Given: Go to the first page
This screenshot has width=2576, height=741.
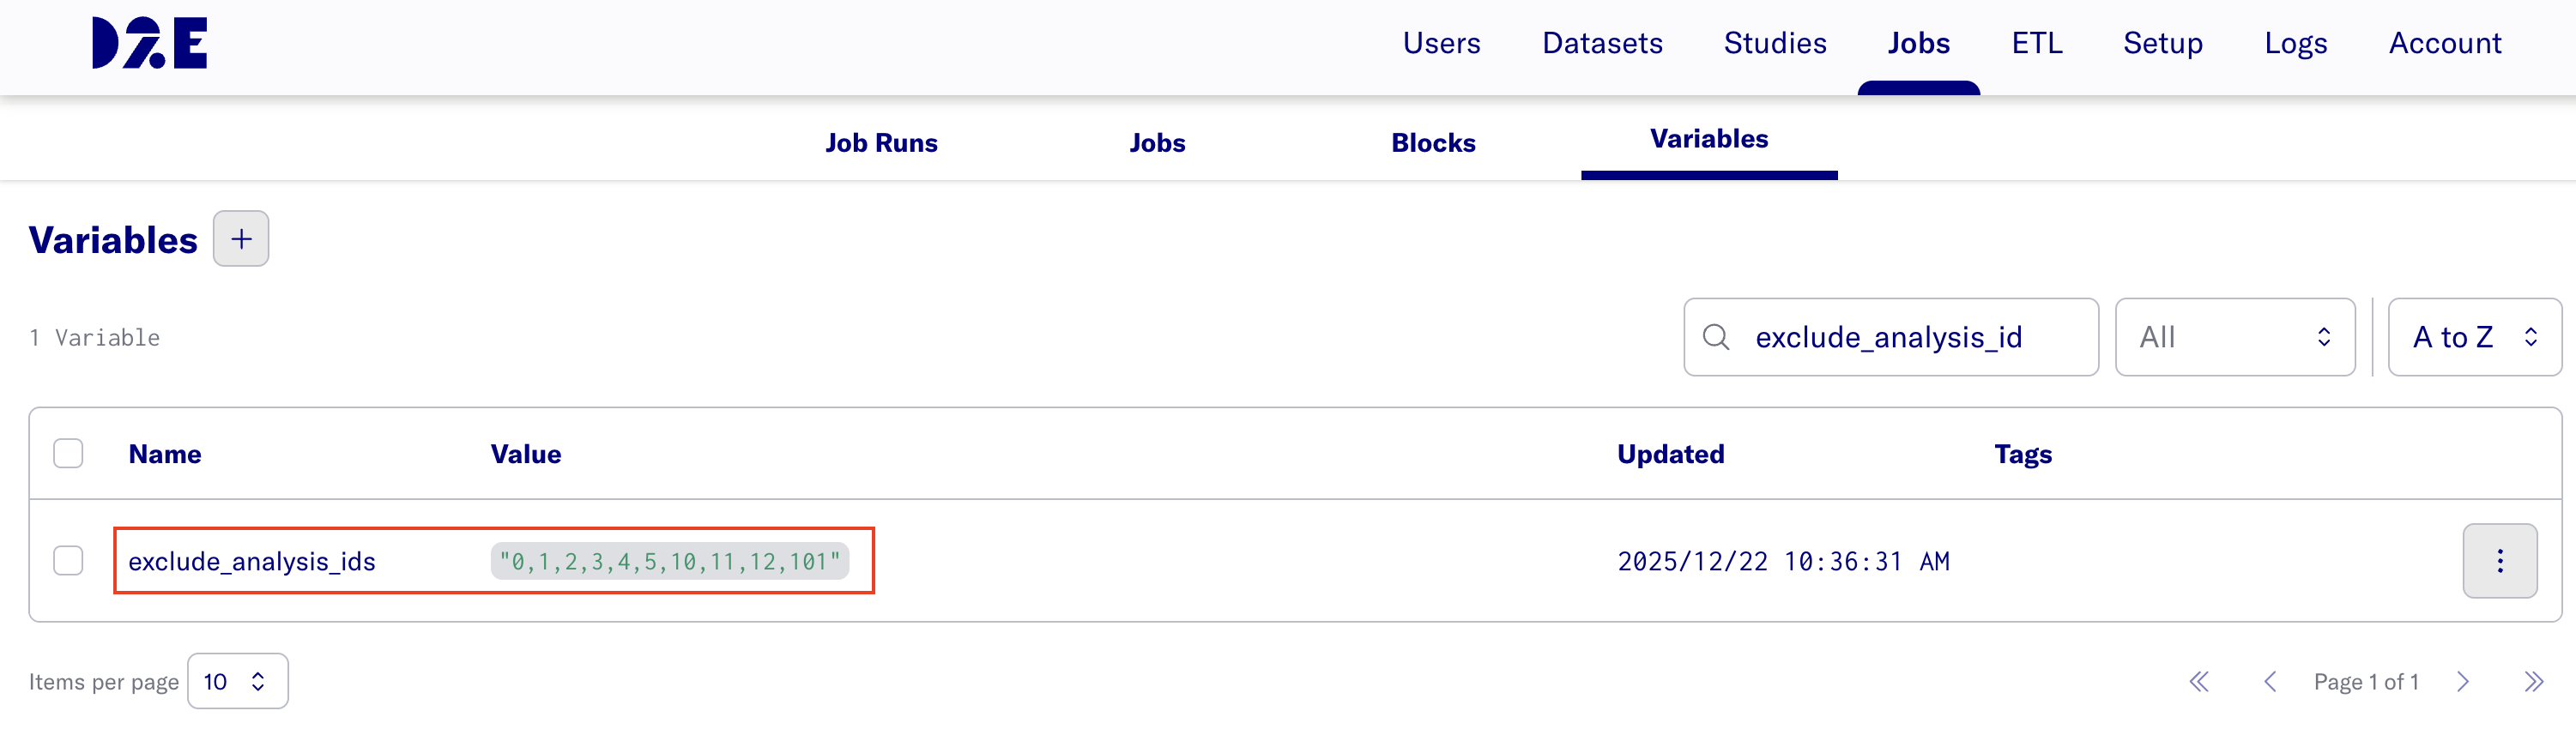Looking at the screenshot, I should tap(2199, 682).
